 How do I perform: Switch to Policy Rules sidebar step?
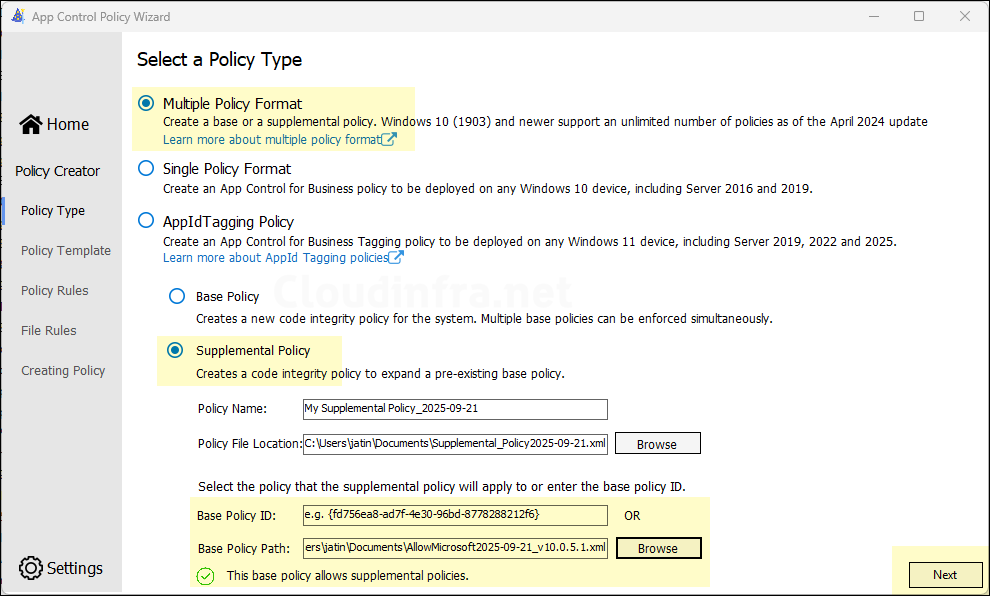point(55,291)
